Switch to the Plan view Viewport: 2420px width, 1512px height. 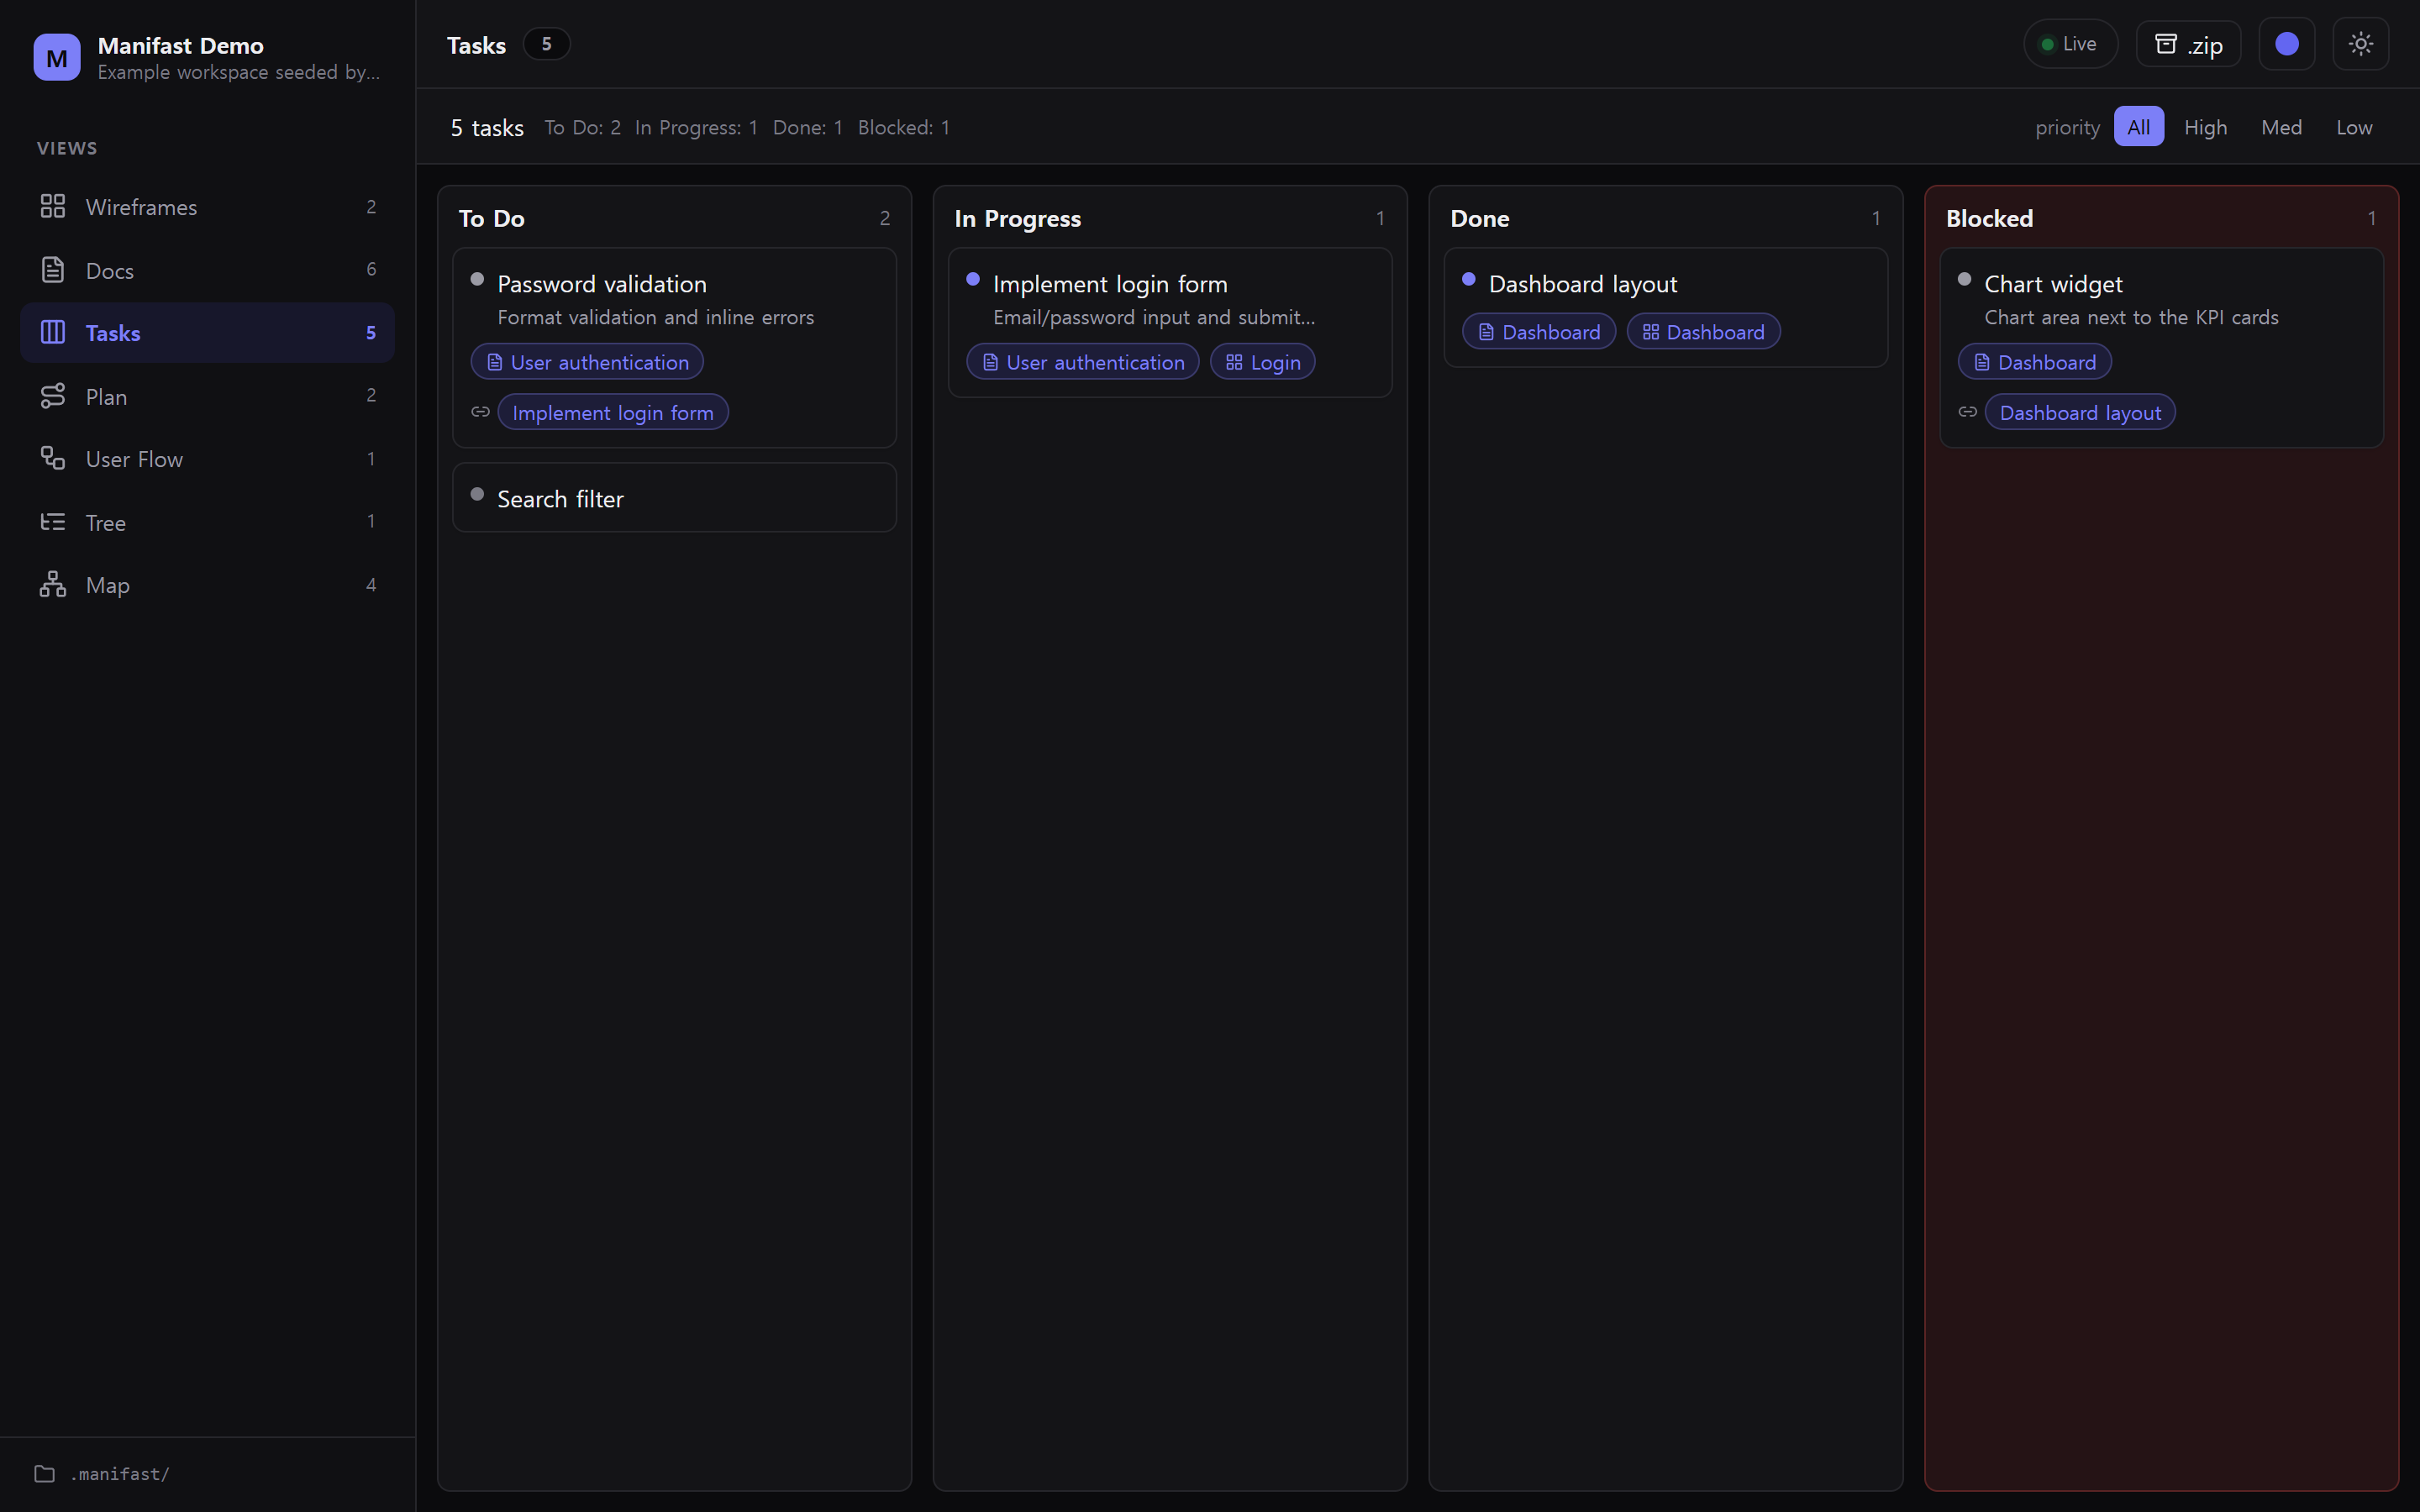tap(207, 396)
